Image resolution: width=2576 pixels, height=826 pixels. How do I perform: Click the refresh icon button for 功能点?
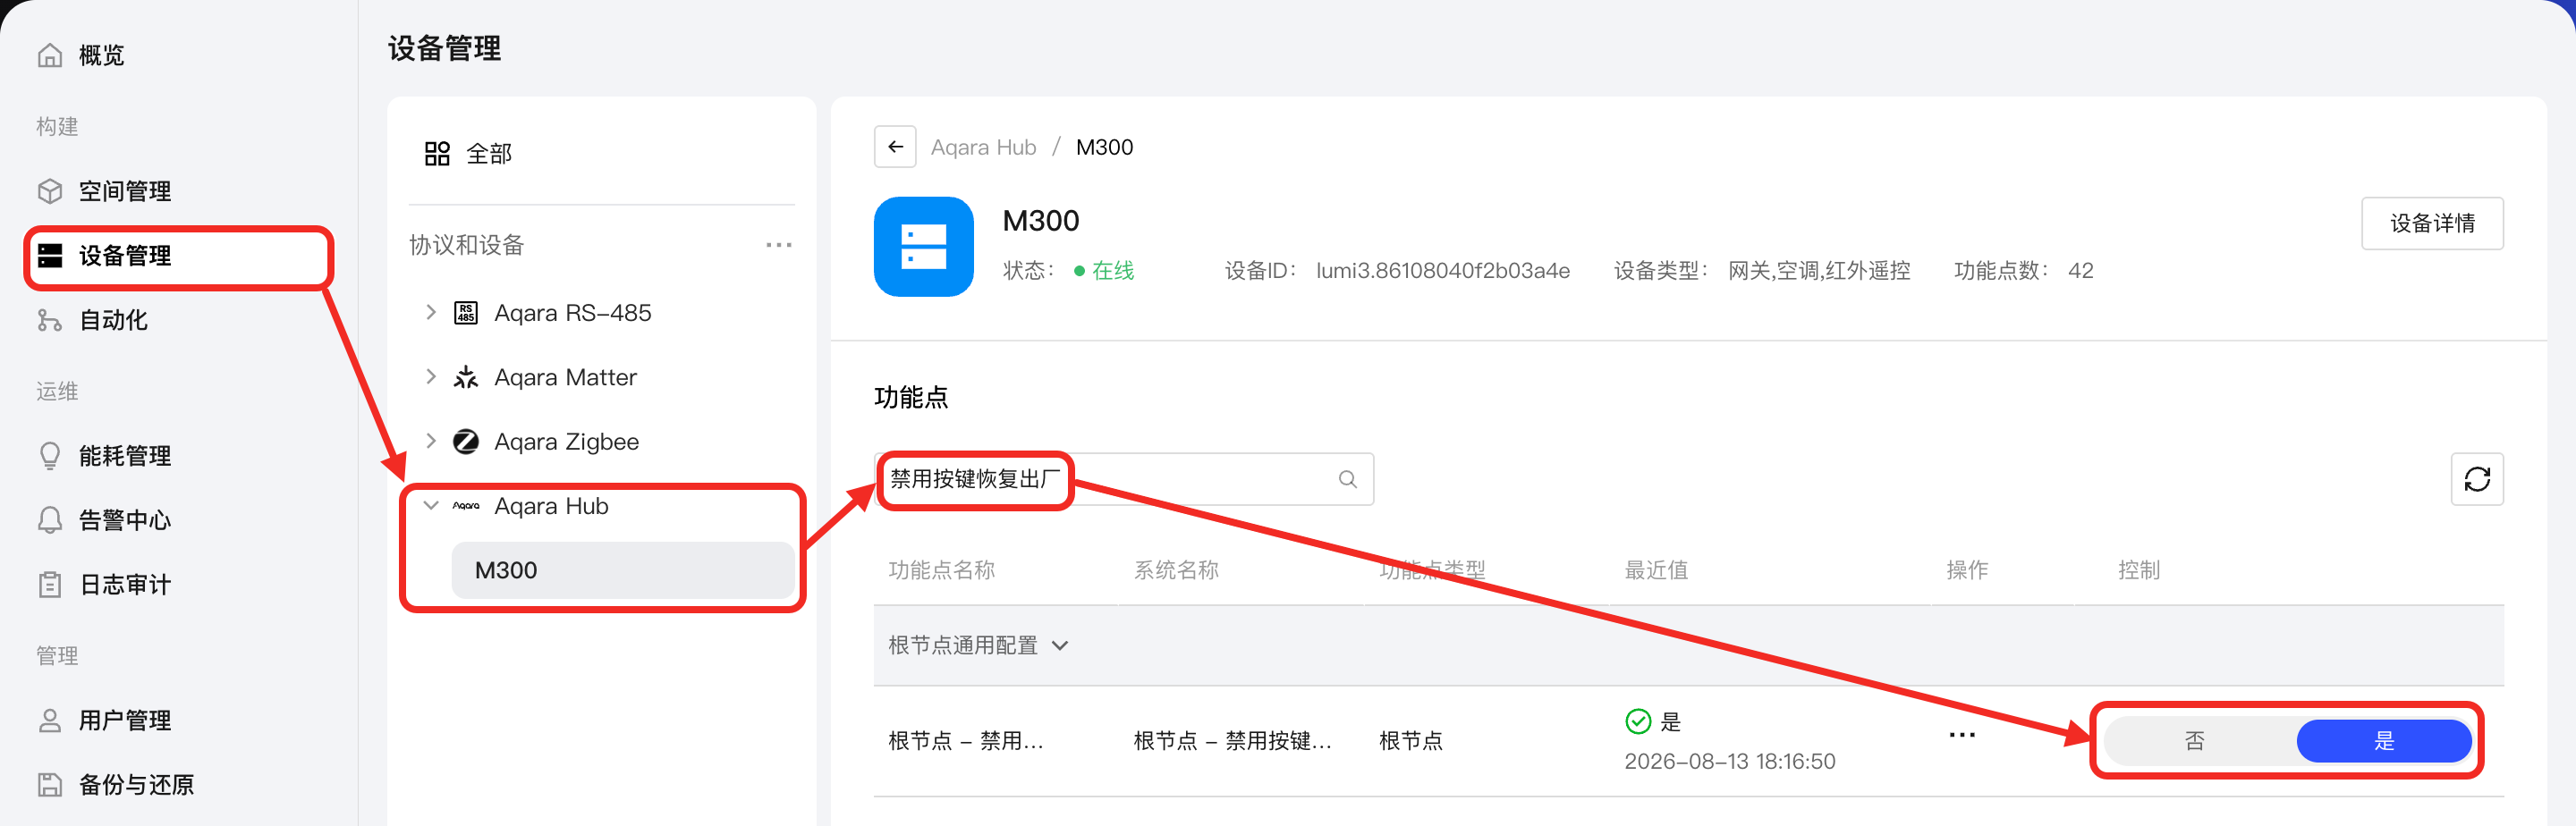2476,480
